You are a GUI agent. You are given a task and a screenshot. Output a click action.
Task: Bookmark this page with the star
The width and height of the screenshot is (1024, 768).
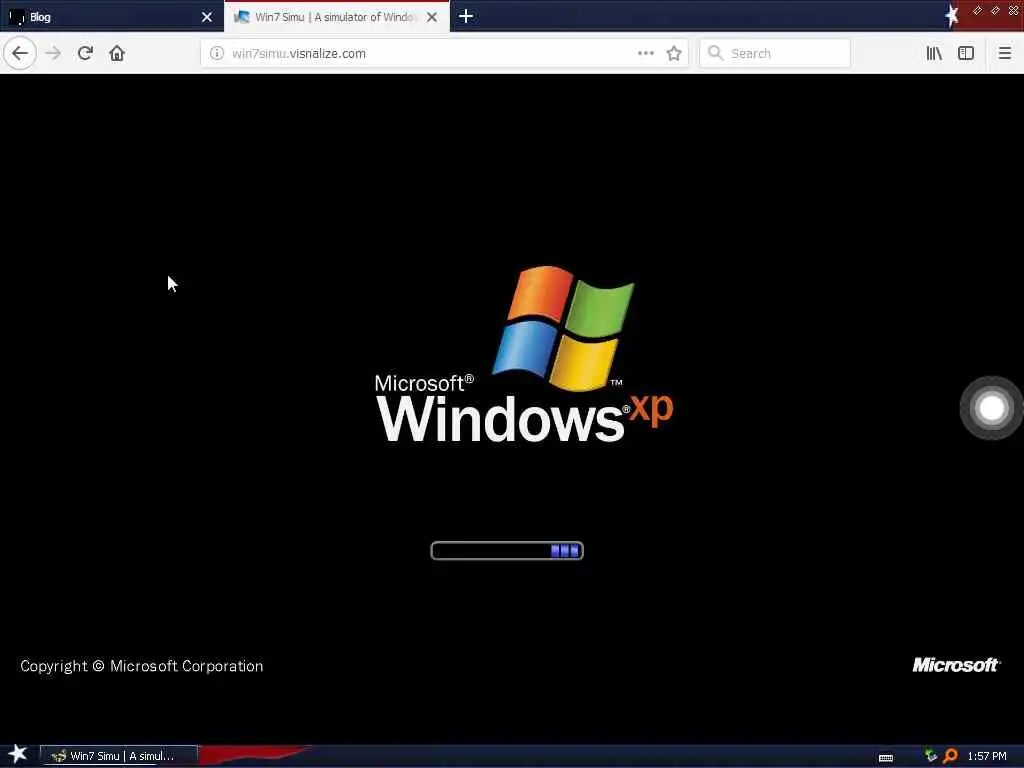coord(674,53)
